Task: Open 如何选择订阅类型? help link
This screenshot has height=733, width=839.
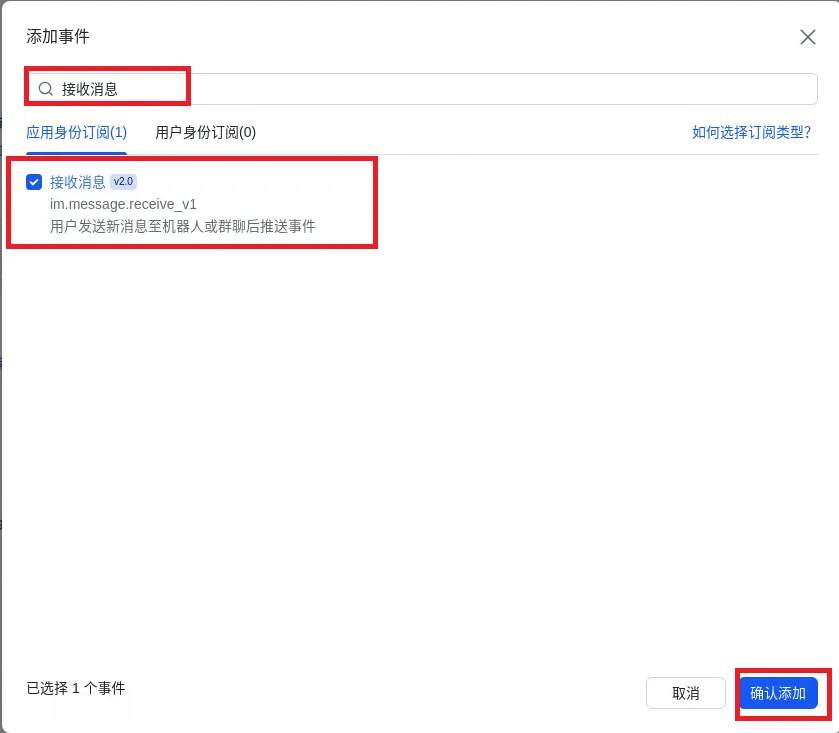Action: pos(751,132)
